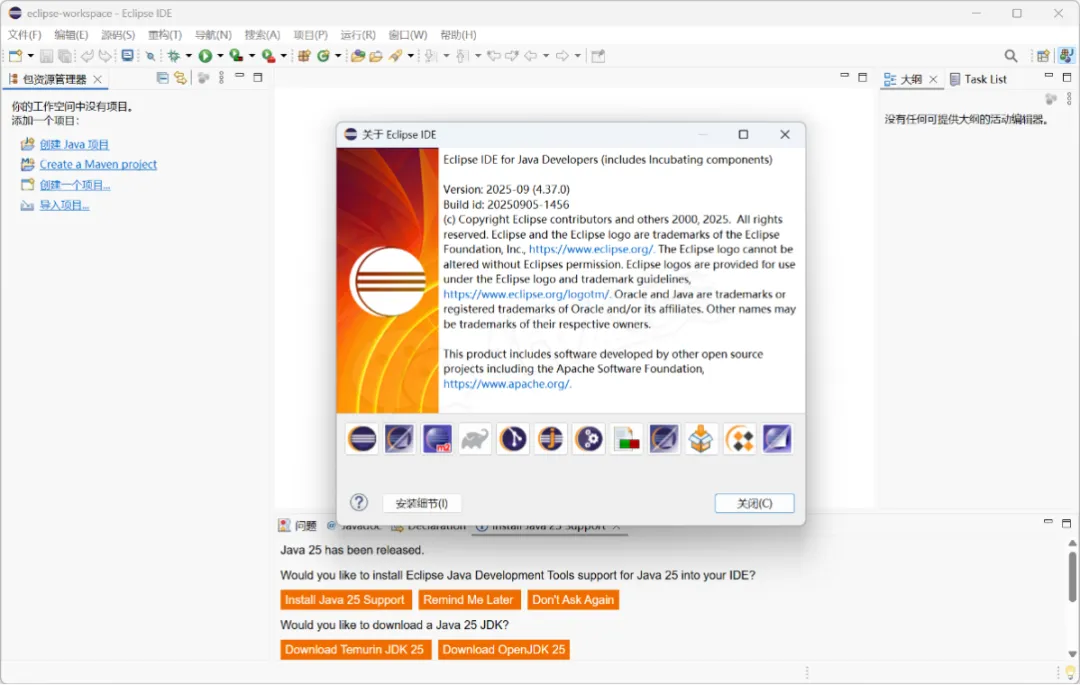Click the Undo arrow in the toolbar
Viewport: 1080px width, 685px height.
tap(87, 56)
